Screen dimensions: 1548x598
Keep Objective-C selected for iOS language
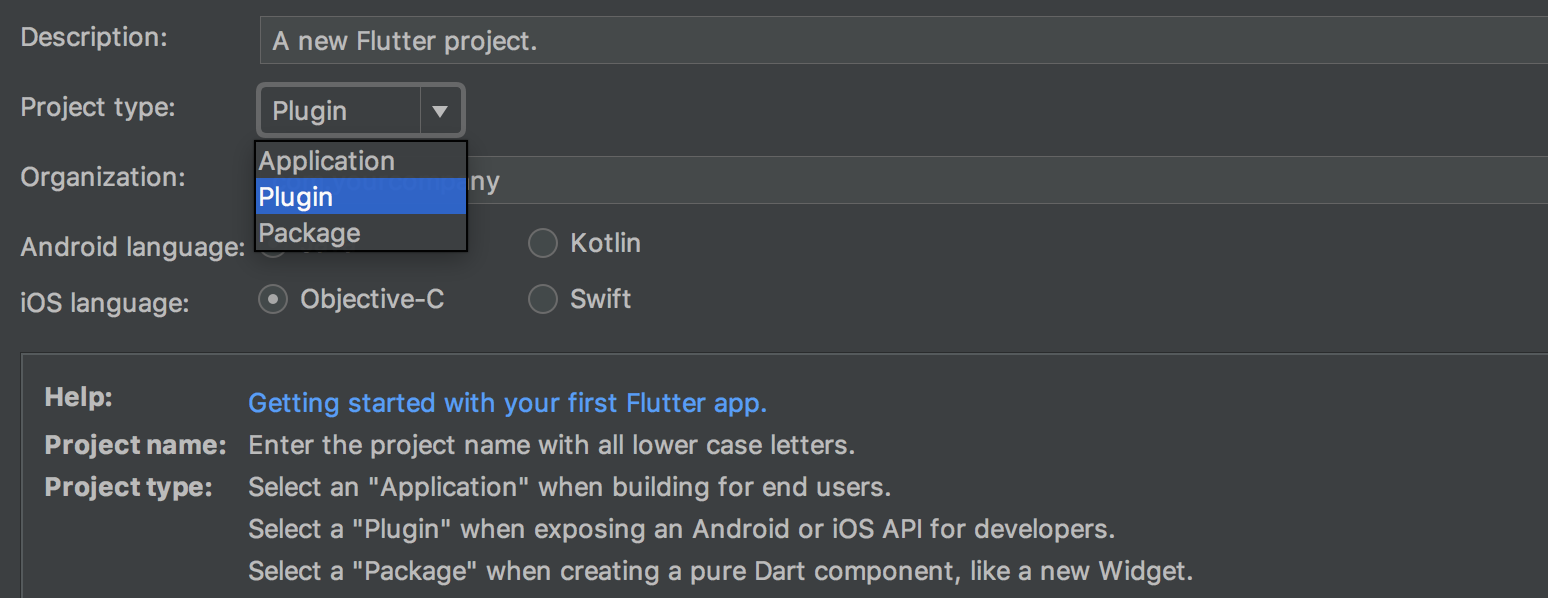click(x=273, y=298)
